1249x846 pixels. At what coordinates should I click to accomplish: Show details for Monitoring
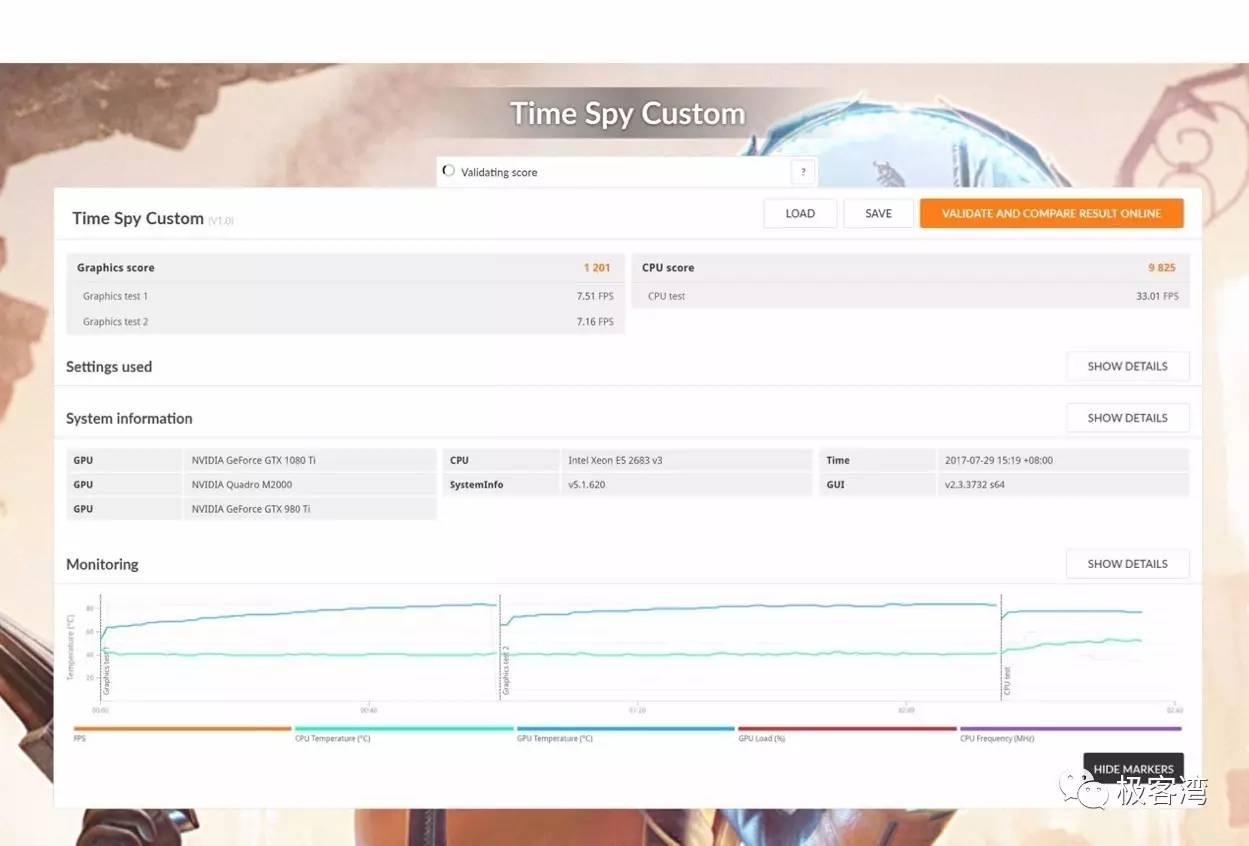pos(1127,564)
